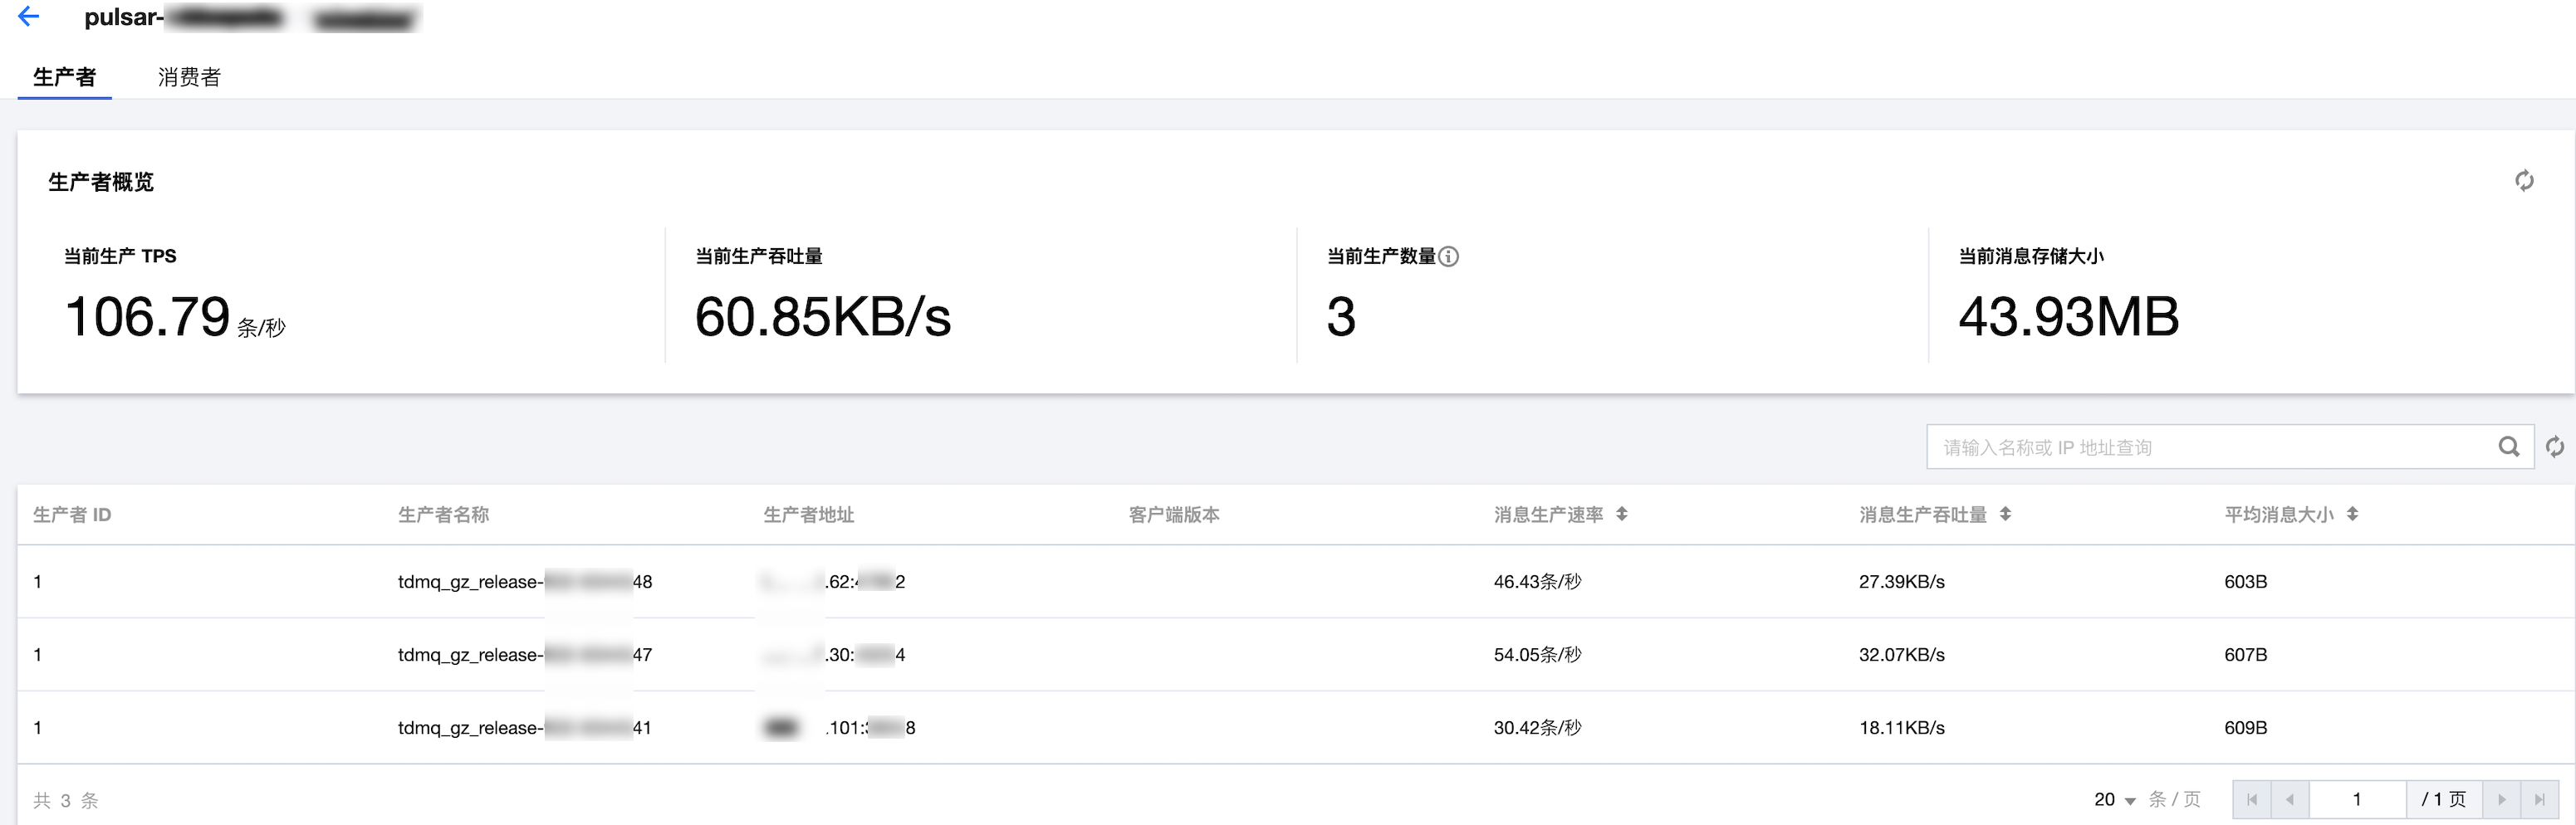The width and height of the screenshot is (2576, 825).
Task: Sort by 消息生产吞吐量 column
Action: pyautogui.click(x=2004, y=514)
